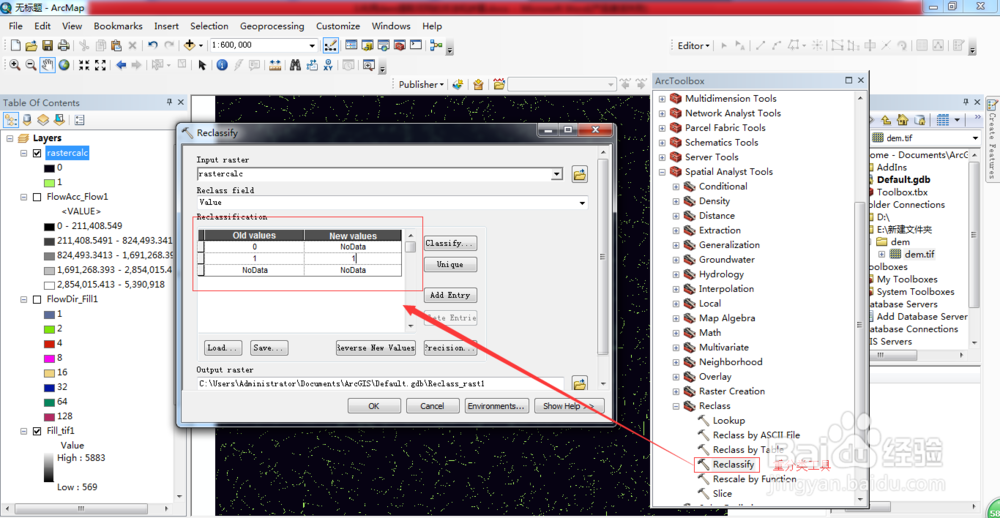Open the Reclass field dropdown
The height and width of the screenshot is (518, 1000).
point(582,203)
